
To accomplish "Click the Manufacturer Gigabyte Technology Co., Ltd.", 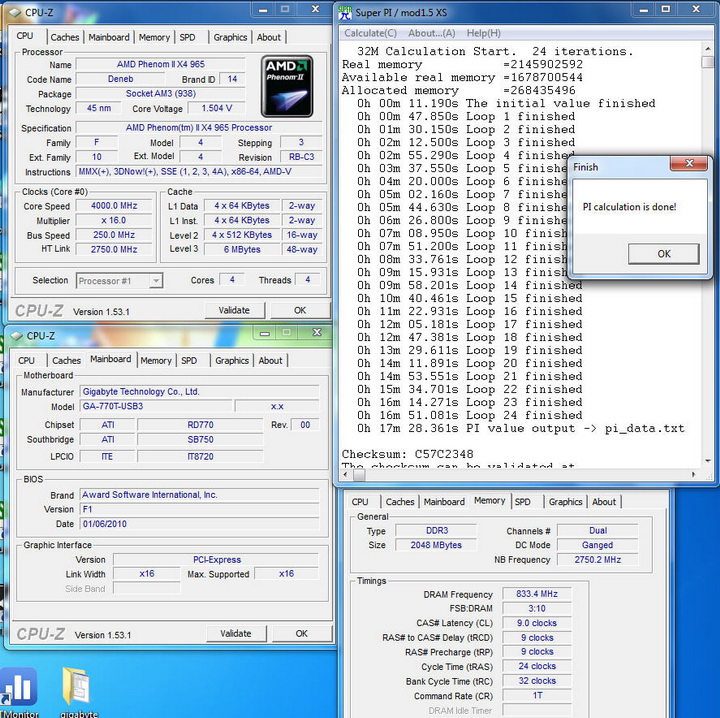I will [200, 392].
